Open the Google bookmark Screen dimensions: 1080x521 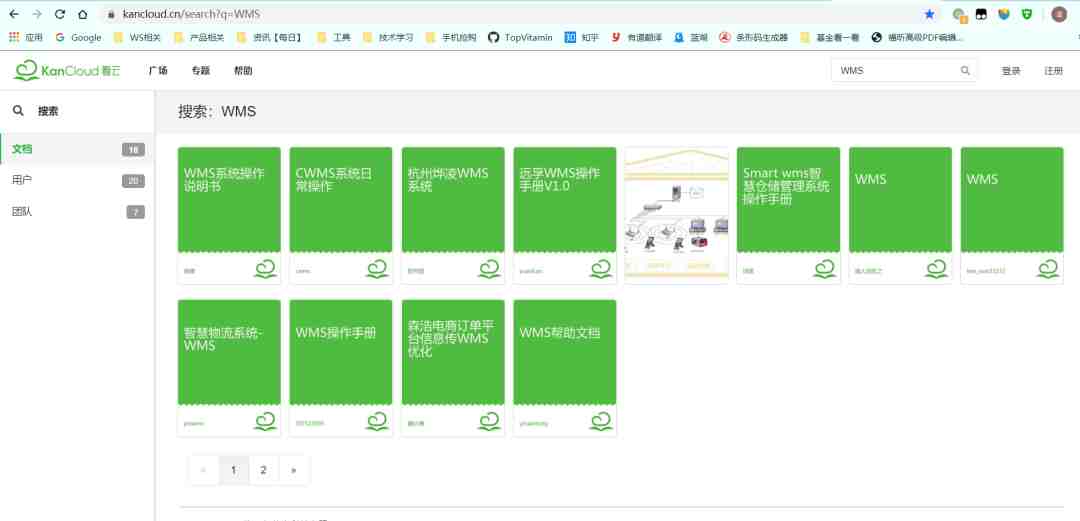tap(78, 37)
